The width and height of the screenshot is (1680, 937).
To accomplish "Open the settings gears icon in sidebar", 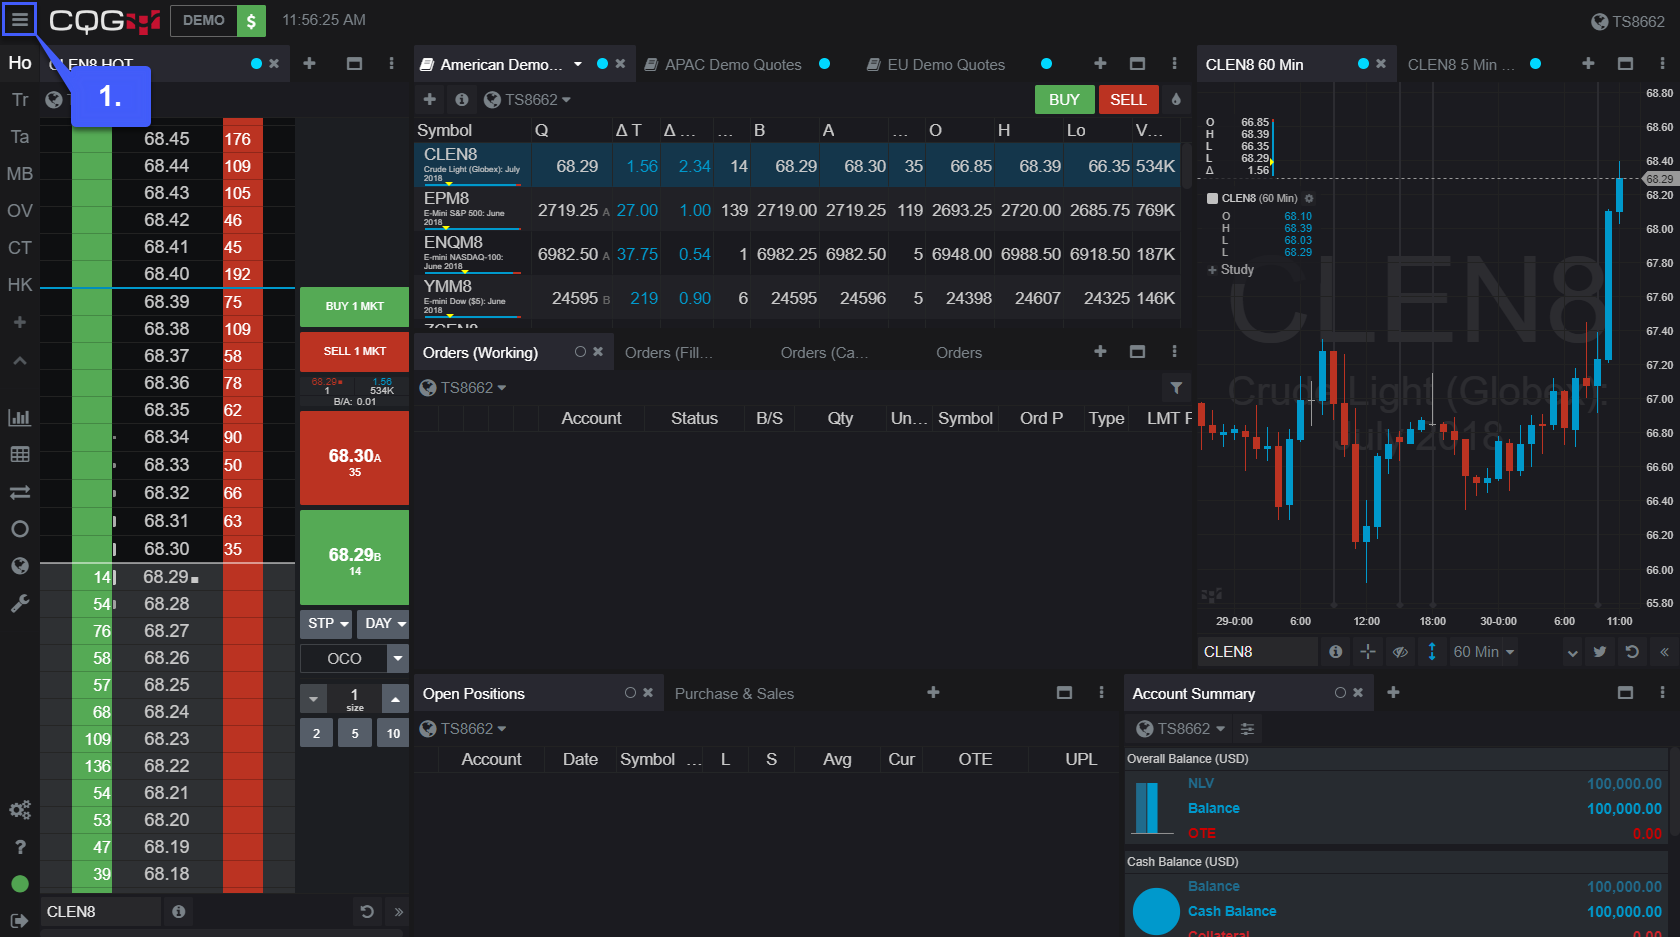I will point(20,809).
